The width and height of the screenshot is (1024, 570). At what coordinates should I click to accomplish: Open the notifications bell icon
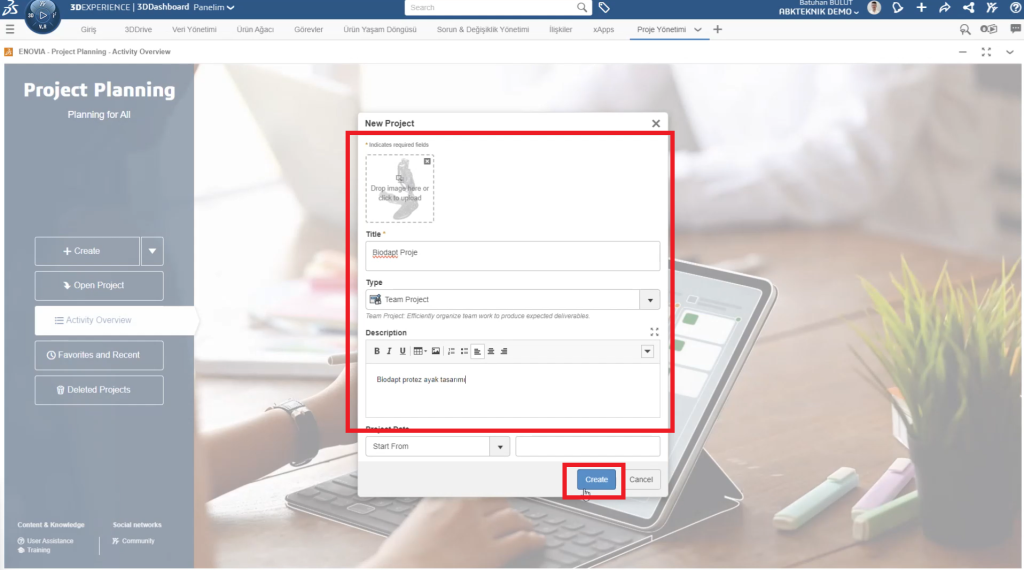coord(898,8)
